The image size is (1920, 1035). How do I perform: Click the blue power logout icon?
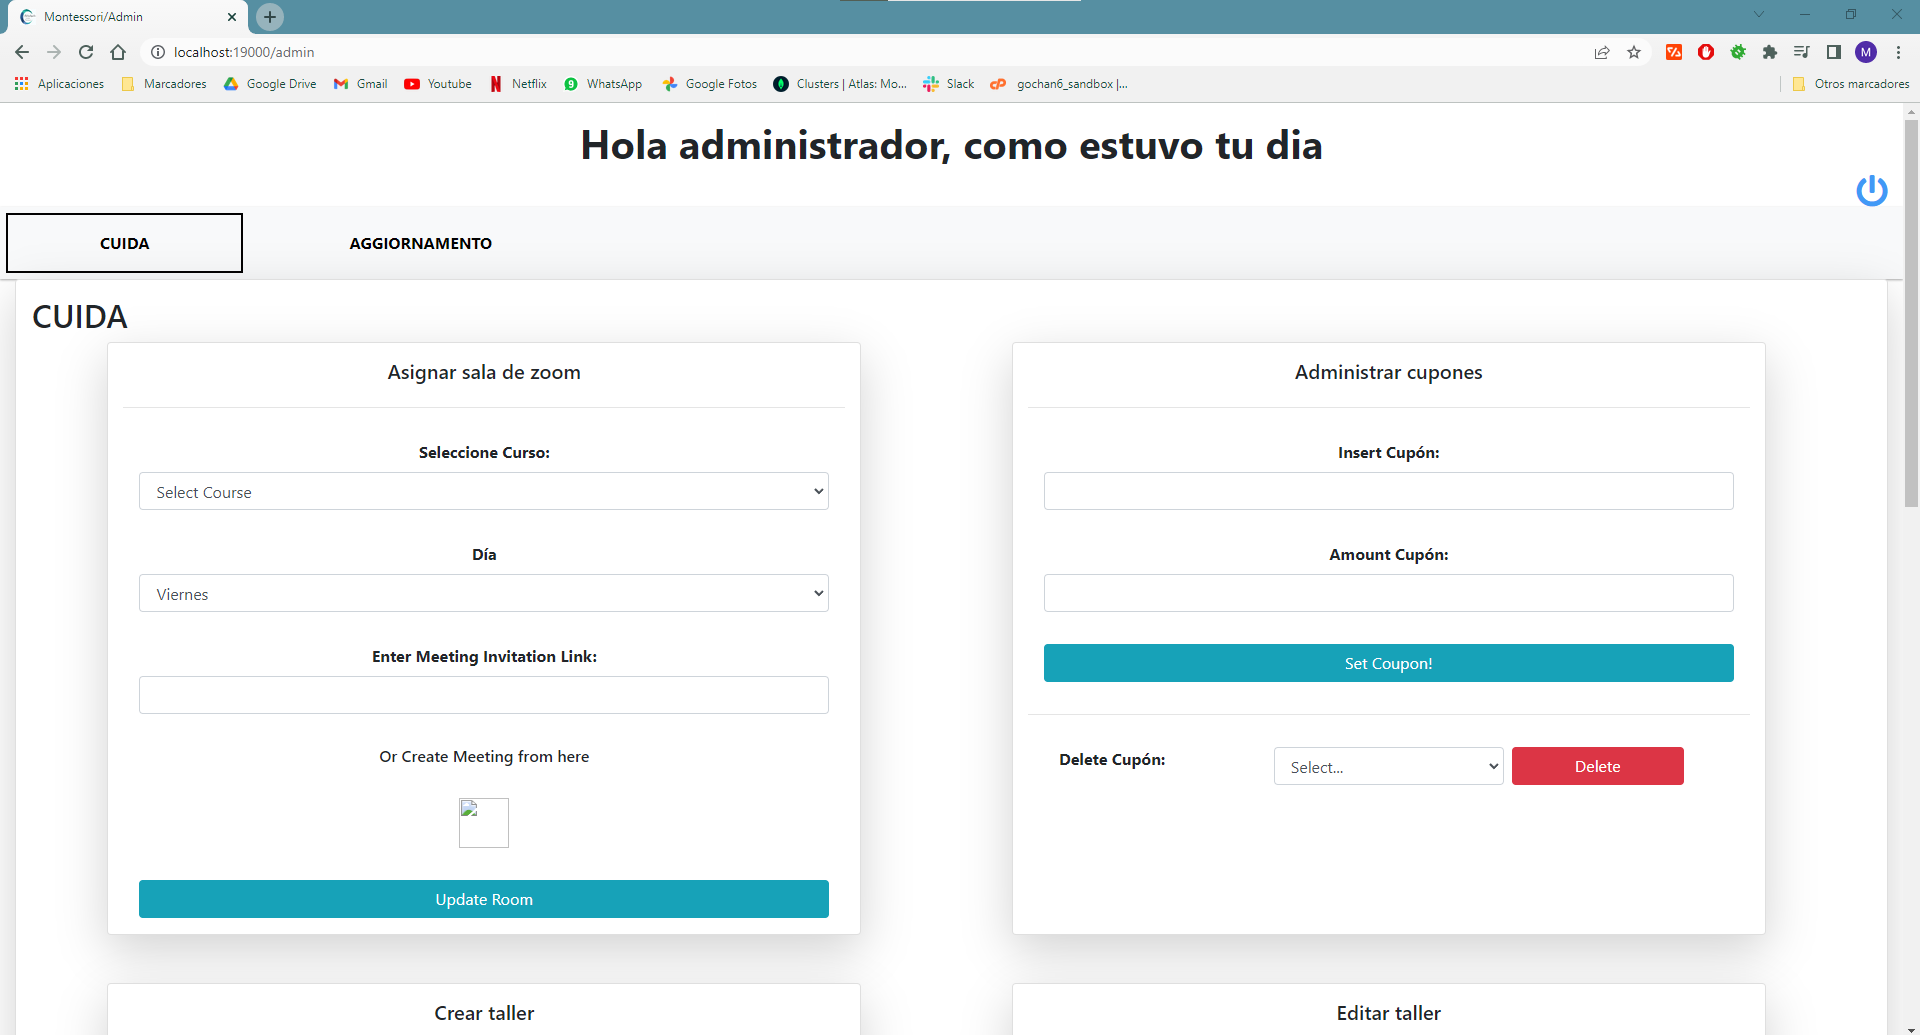1871,190
